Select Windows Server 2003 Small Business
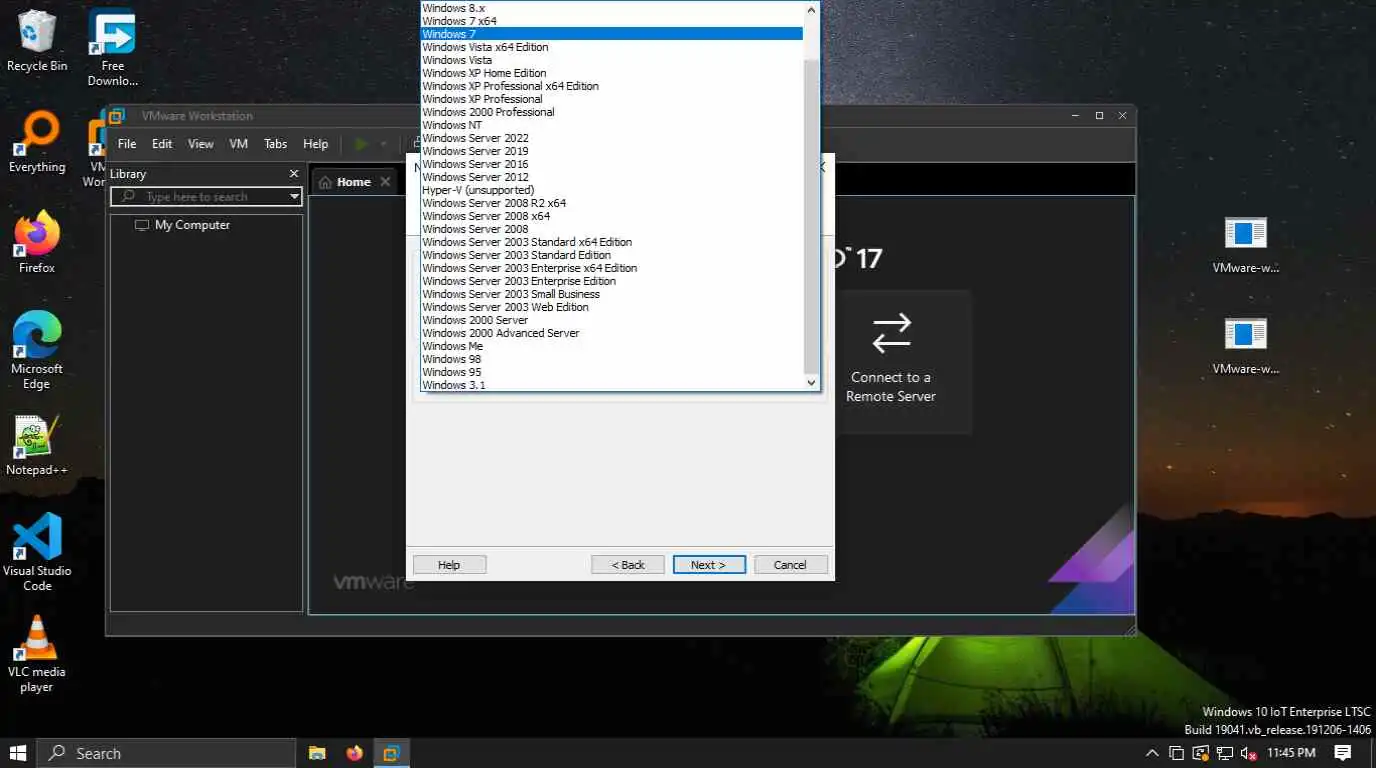The width and height of the screenshot is (1376, 768). [611, 294]
